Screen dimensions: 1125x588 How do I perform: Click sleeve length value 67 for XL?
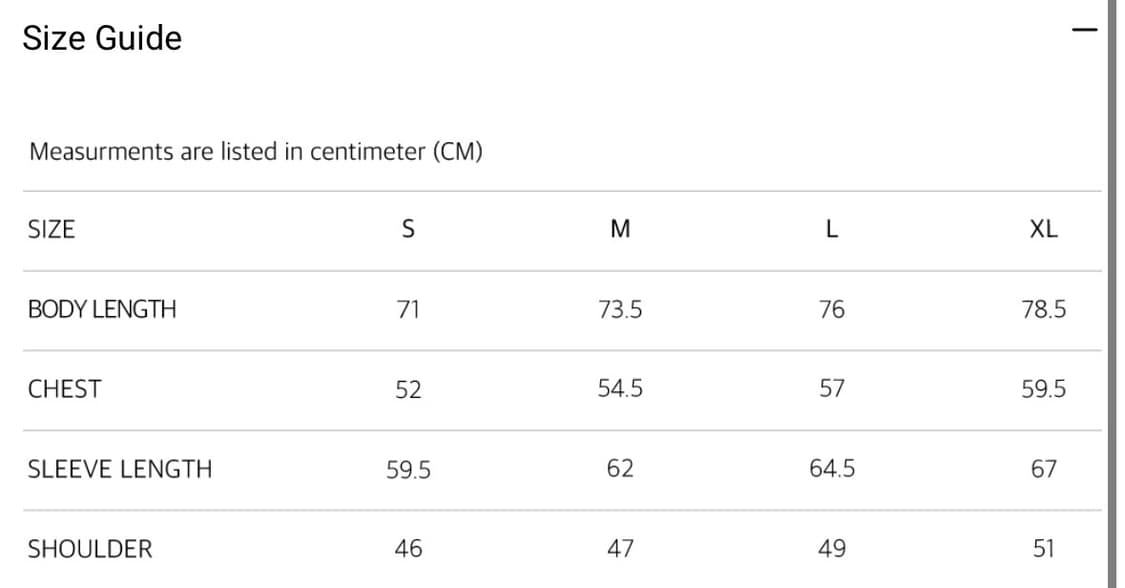click(x=1043, y=469)
